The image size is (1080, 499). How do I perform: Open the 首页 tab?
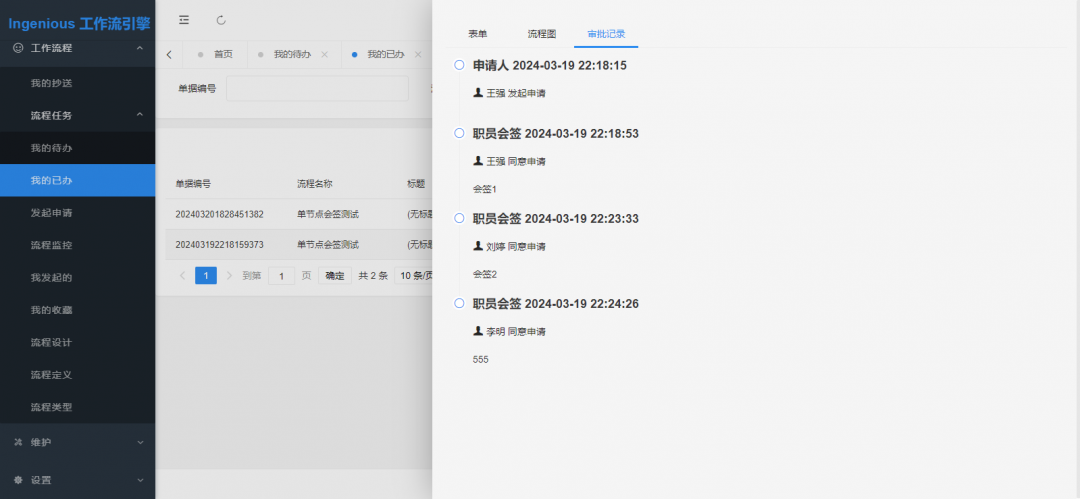point(215,54)
